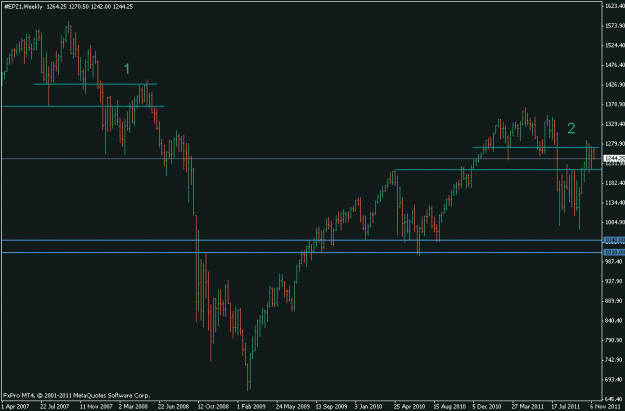625x411 pixels.
Task: Click the 840.40 price scale value
Action: (615, 321)
